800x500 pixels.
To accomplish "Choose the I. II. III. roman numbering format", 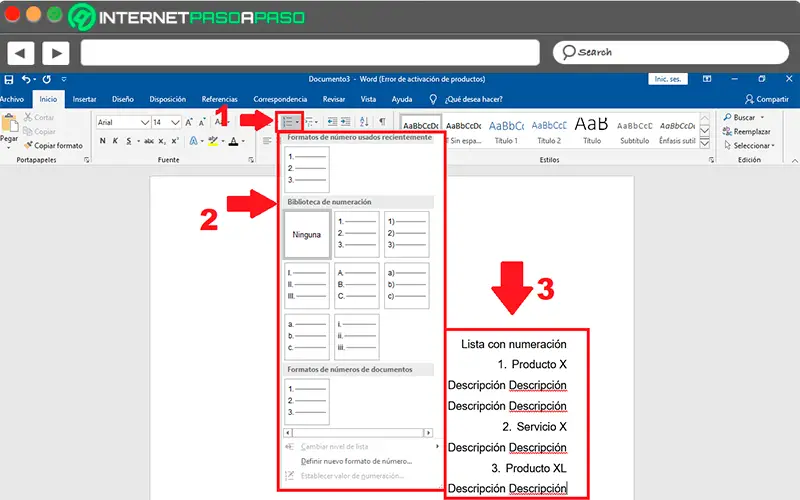I will click(x=307, y=286).
